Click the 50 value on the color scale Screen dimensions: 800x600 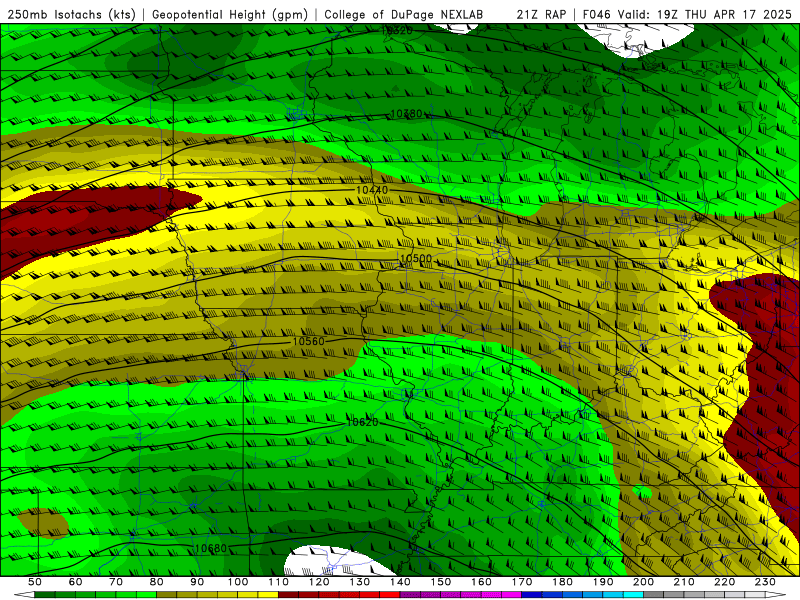point(35,582)
